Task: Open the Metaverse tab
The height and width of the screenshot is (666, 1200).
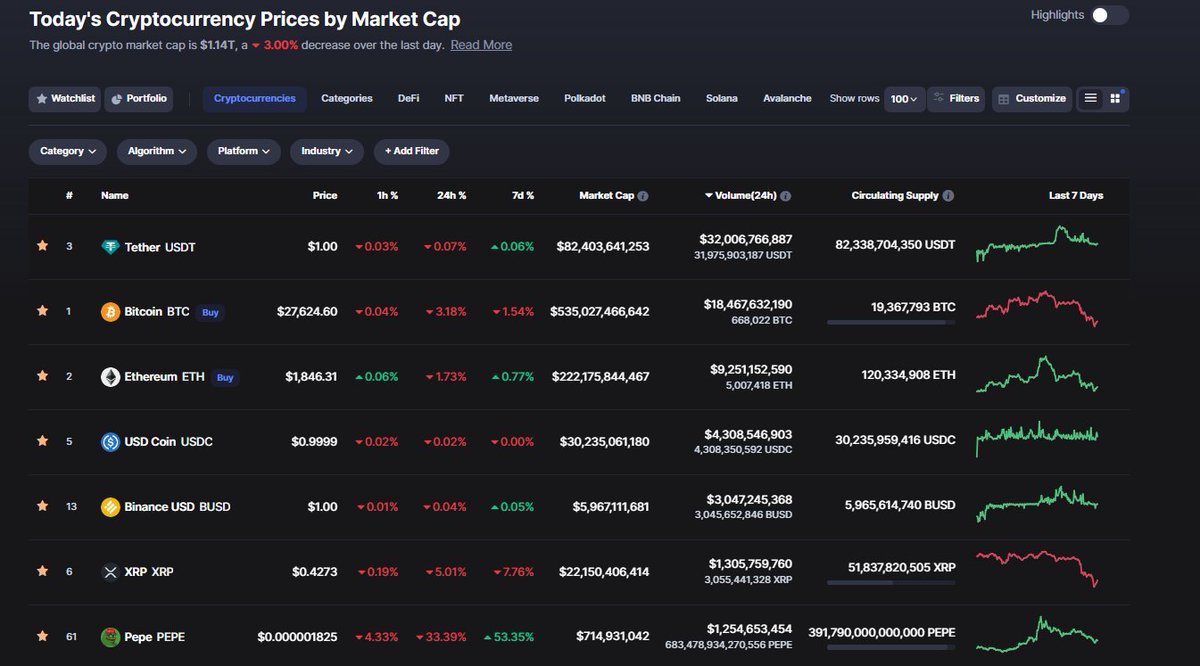Action: pyautogui.click(x=514, y=99)
